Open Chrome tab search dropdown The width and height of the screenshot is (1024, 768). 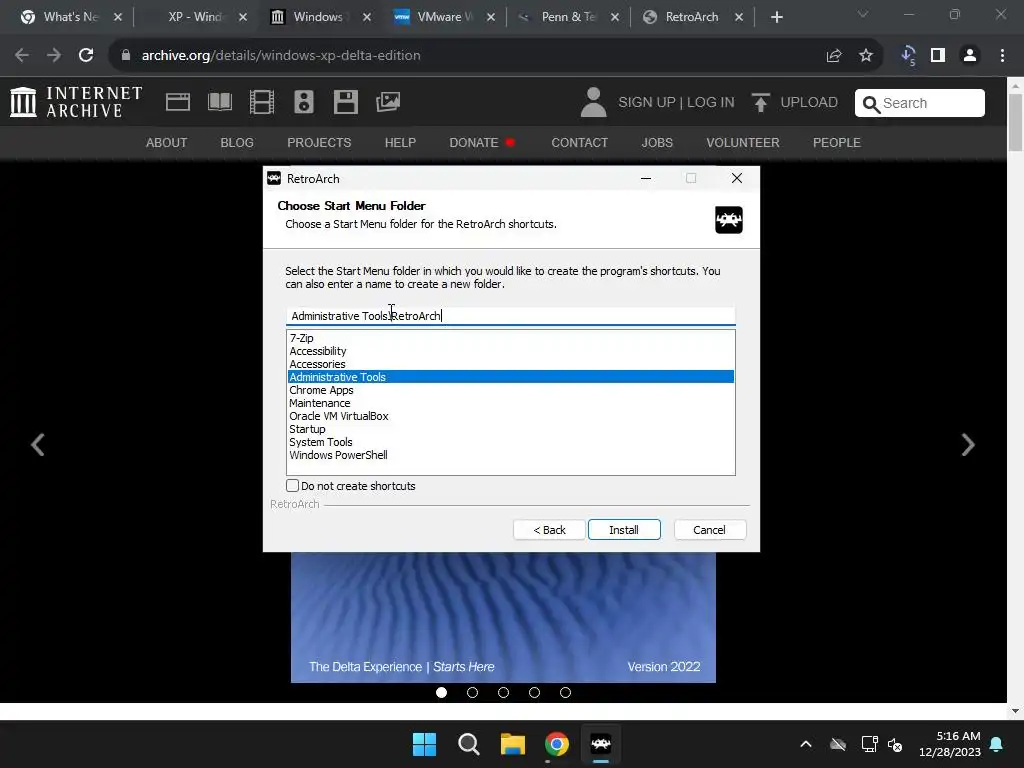863,14
